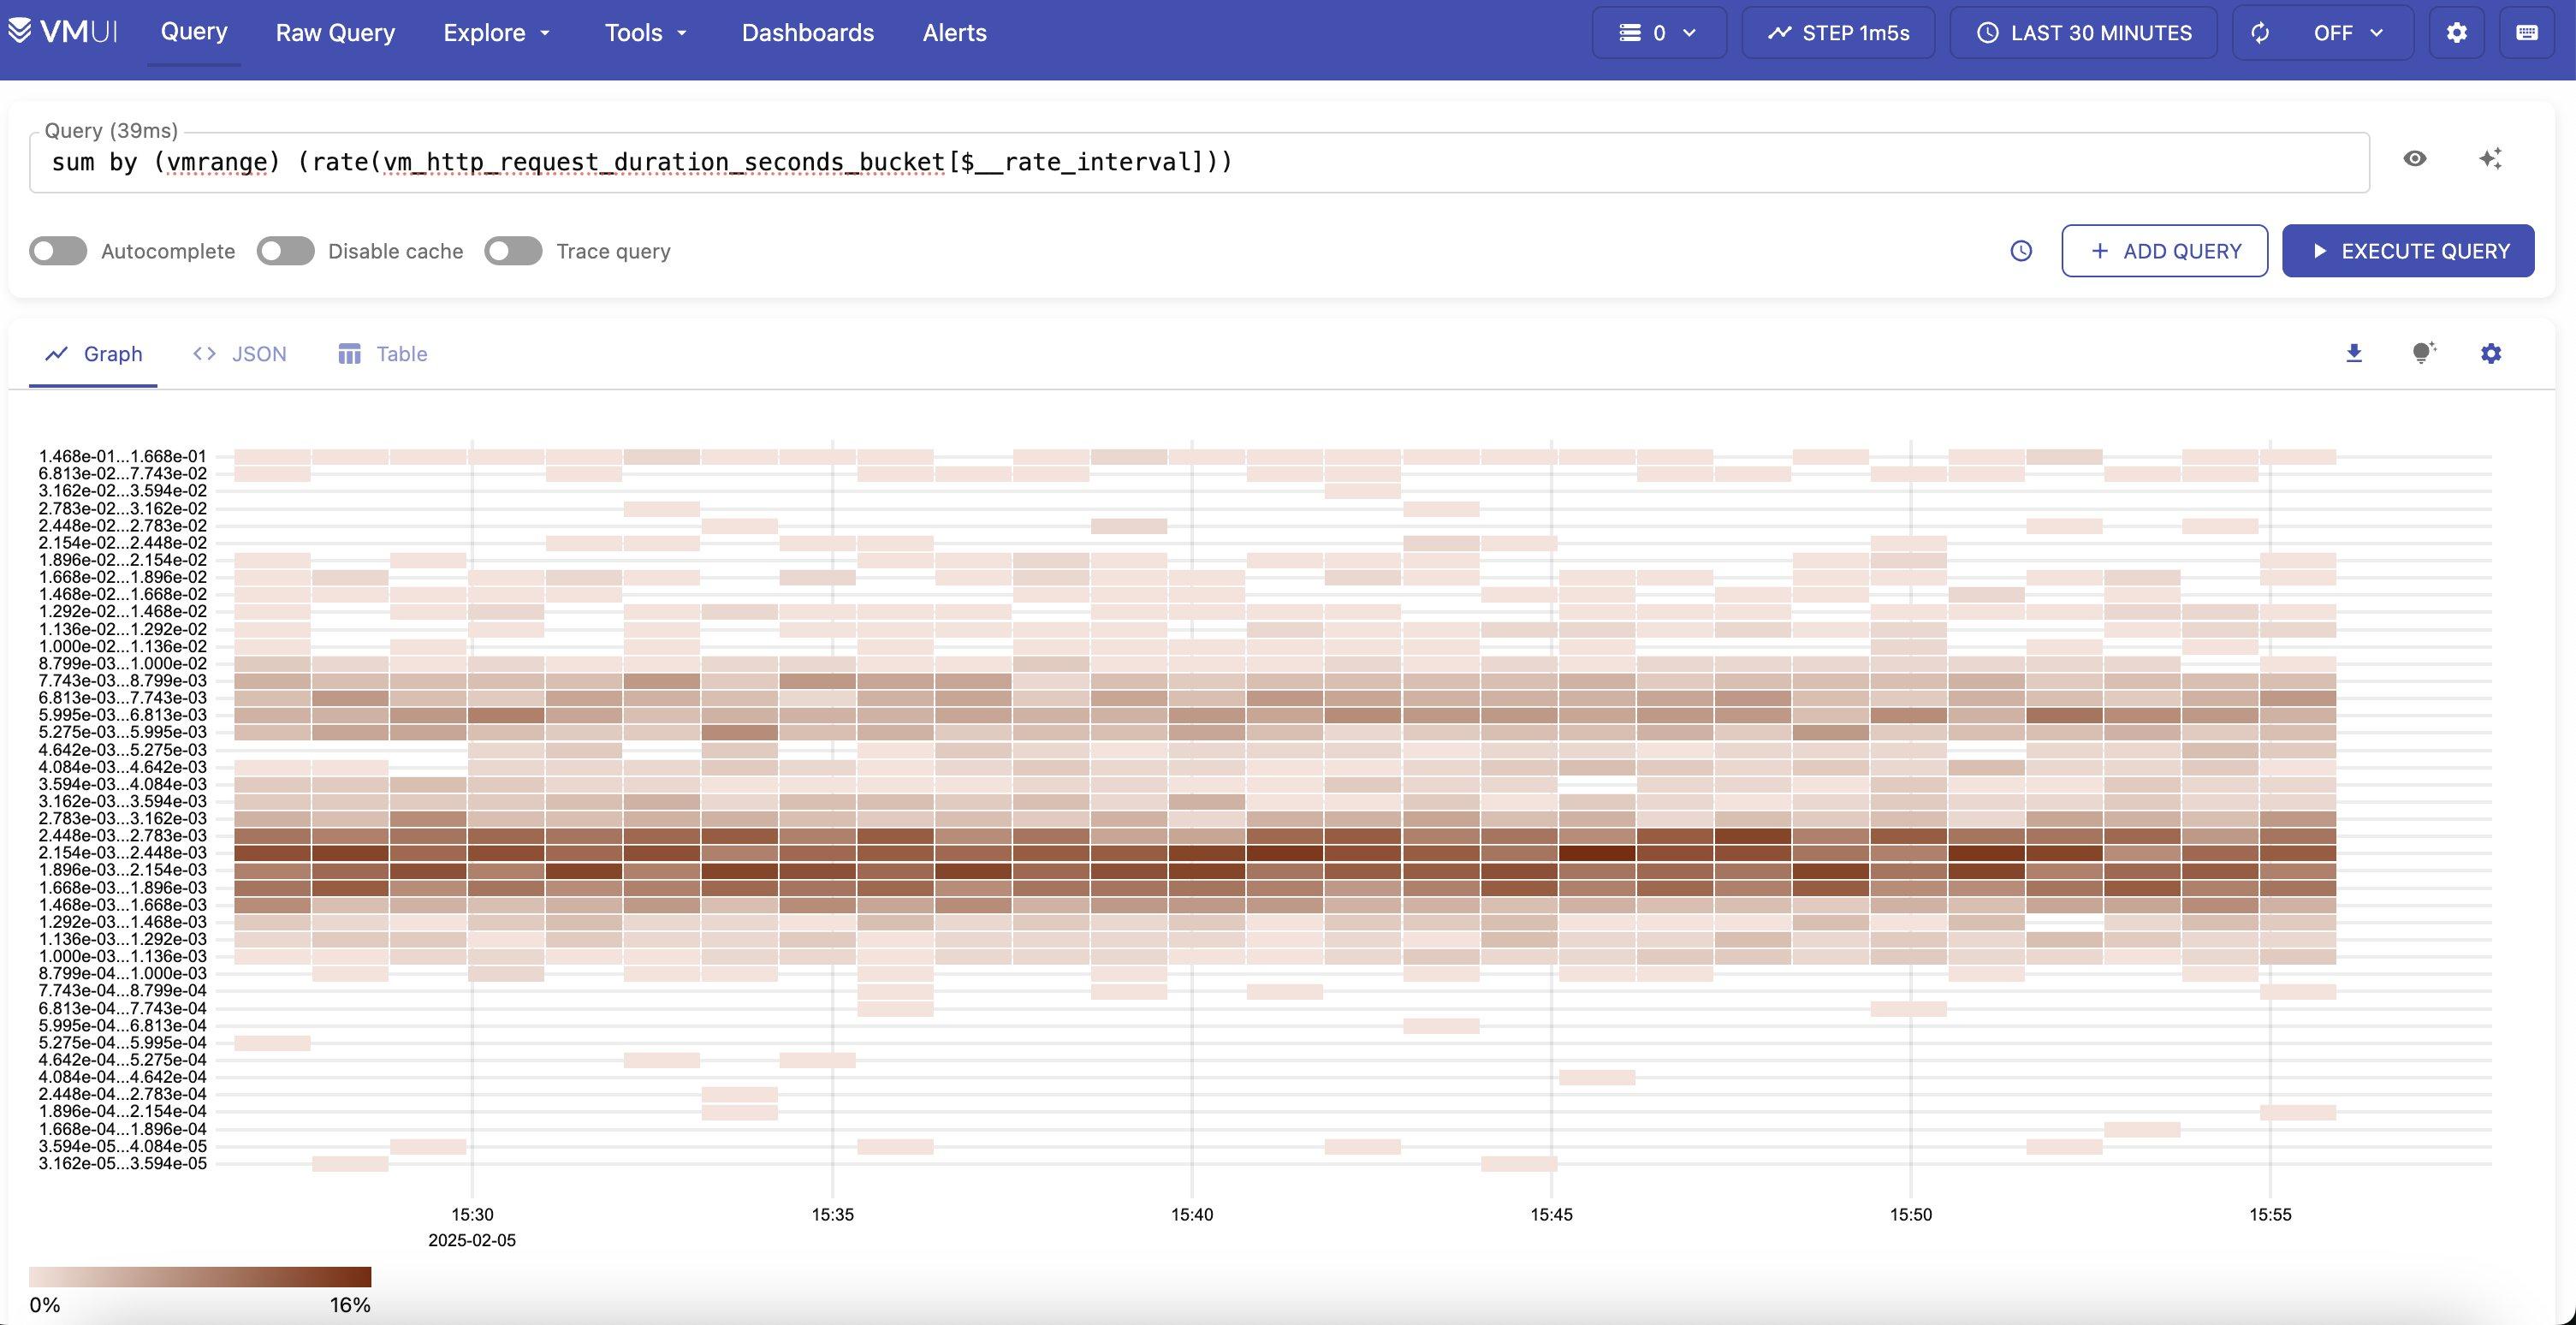Open query history clock icon
Image resolution: width=2576 pixels, height=1325 pixels.
click(2021, 251)
